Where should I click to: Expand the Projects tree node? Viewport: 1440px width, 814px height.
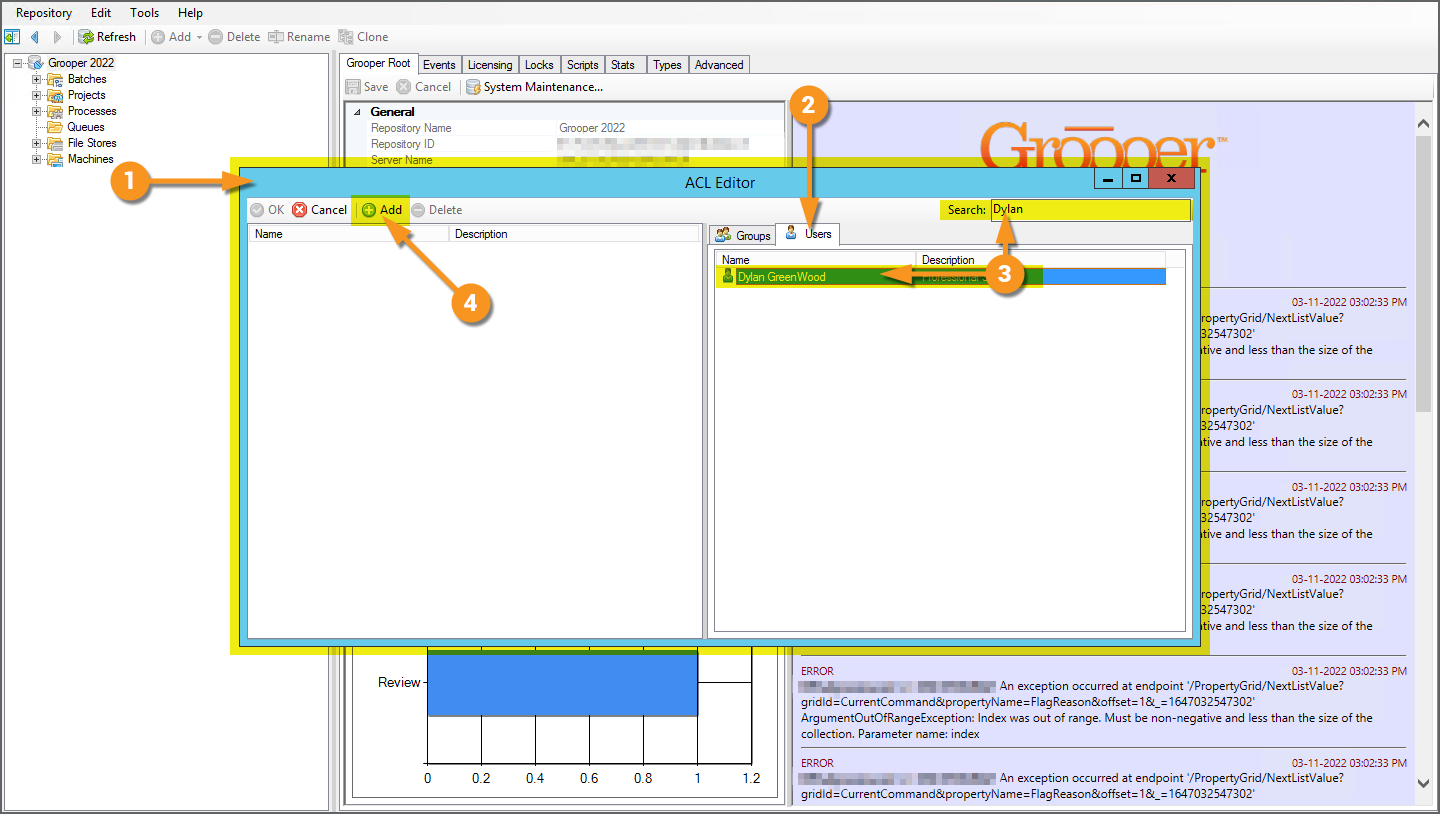point(37,95)
